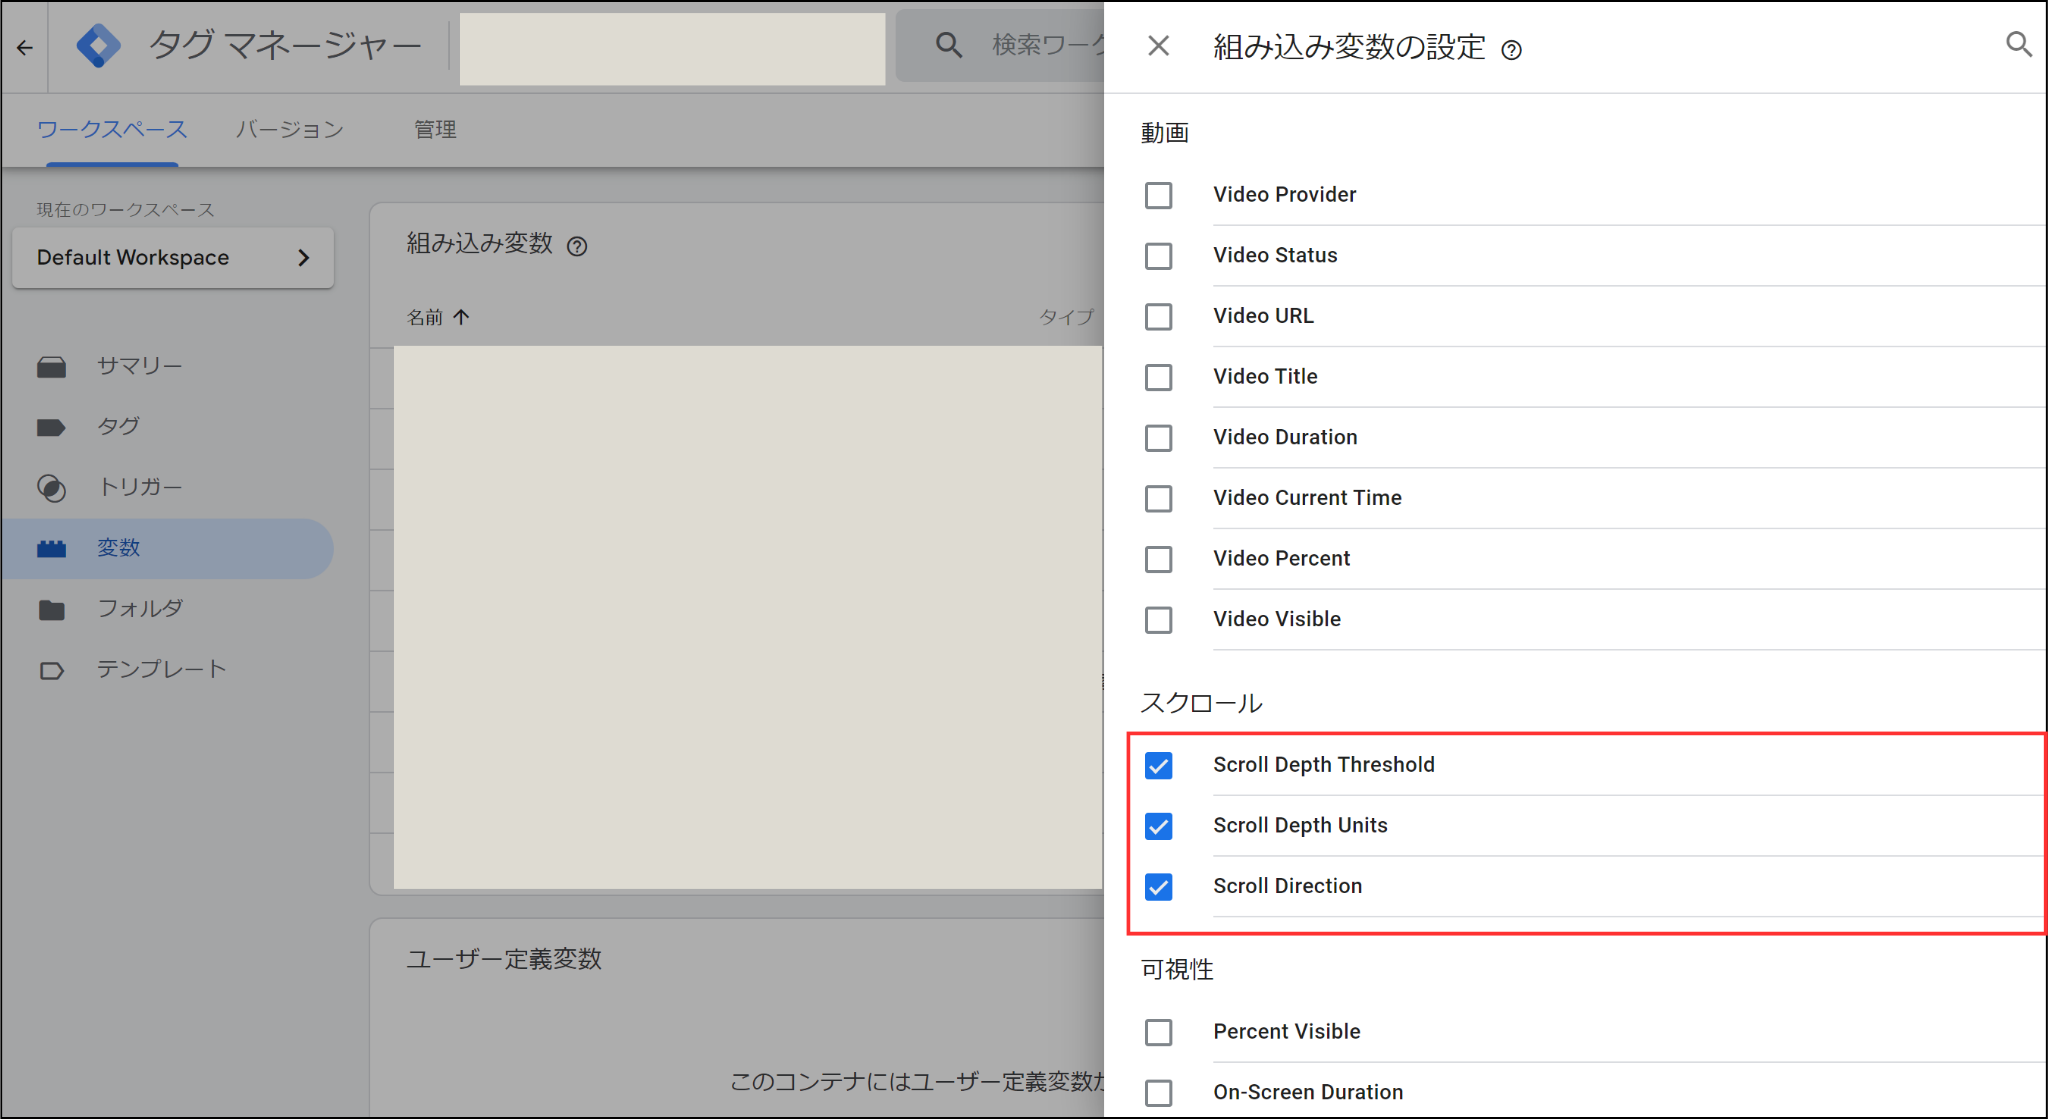Click the フォルダ sidebar icon
The image size is (2048, 1119).
(51, 610)
